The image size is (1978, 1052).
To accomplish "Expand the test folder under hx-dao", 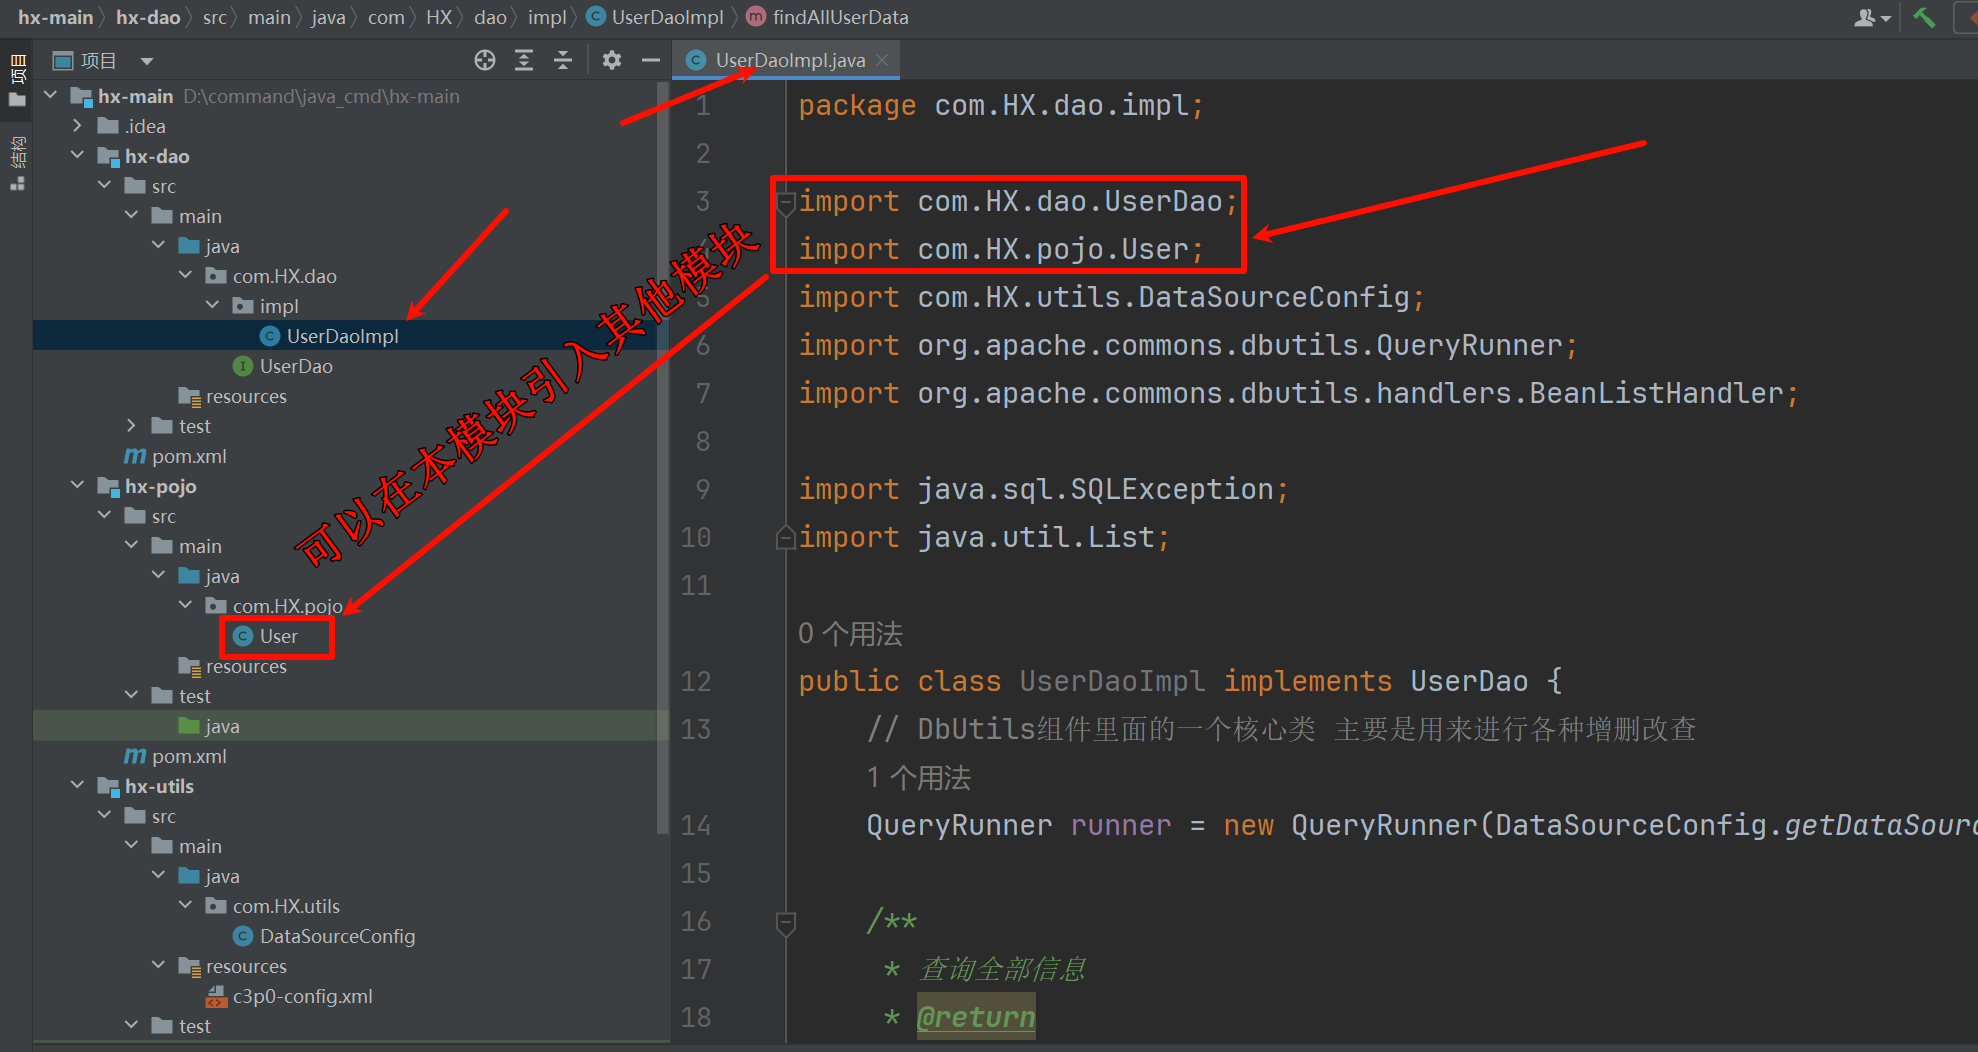I will tap(132, 426).
